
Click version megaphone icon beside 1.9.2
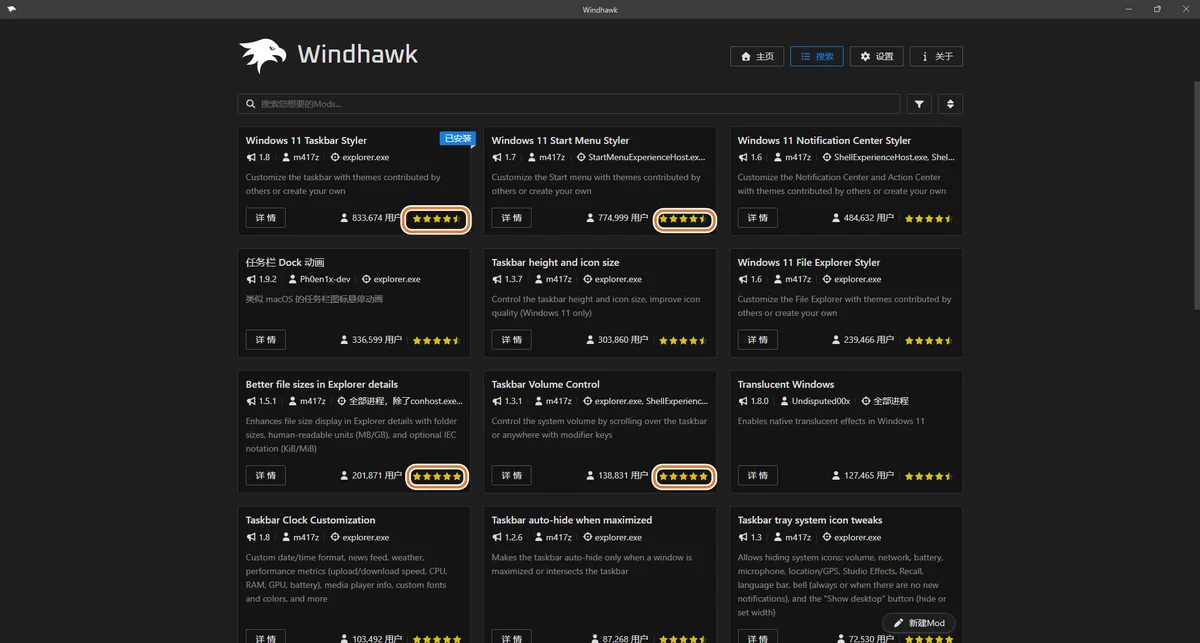(251, 279)
